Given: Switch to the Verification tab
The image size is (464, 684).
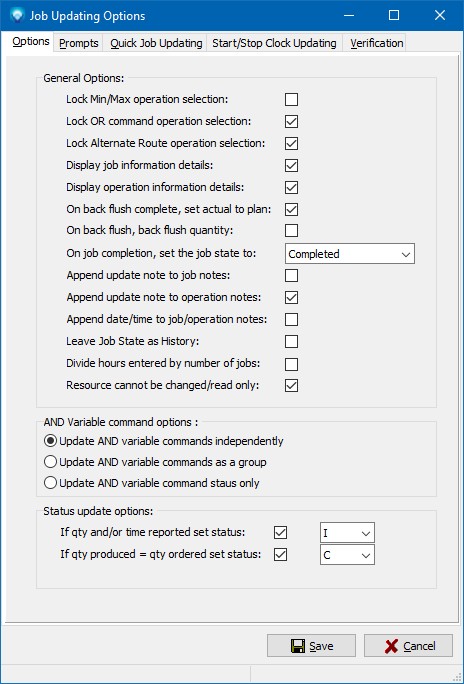Looking at the screenshot, I should (x=376, y=43).
